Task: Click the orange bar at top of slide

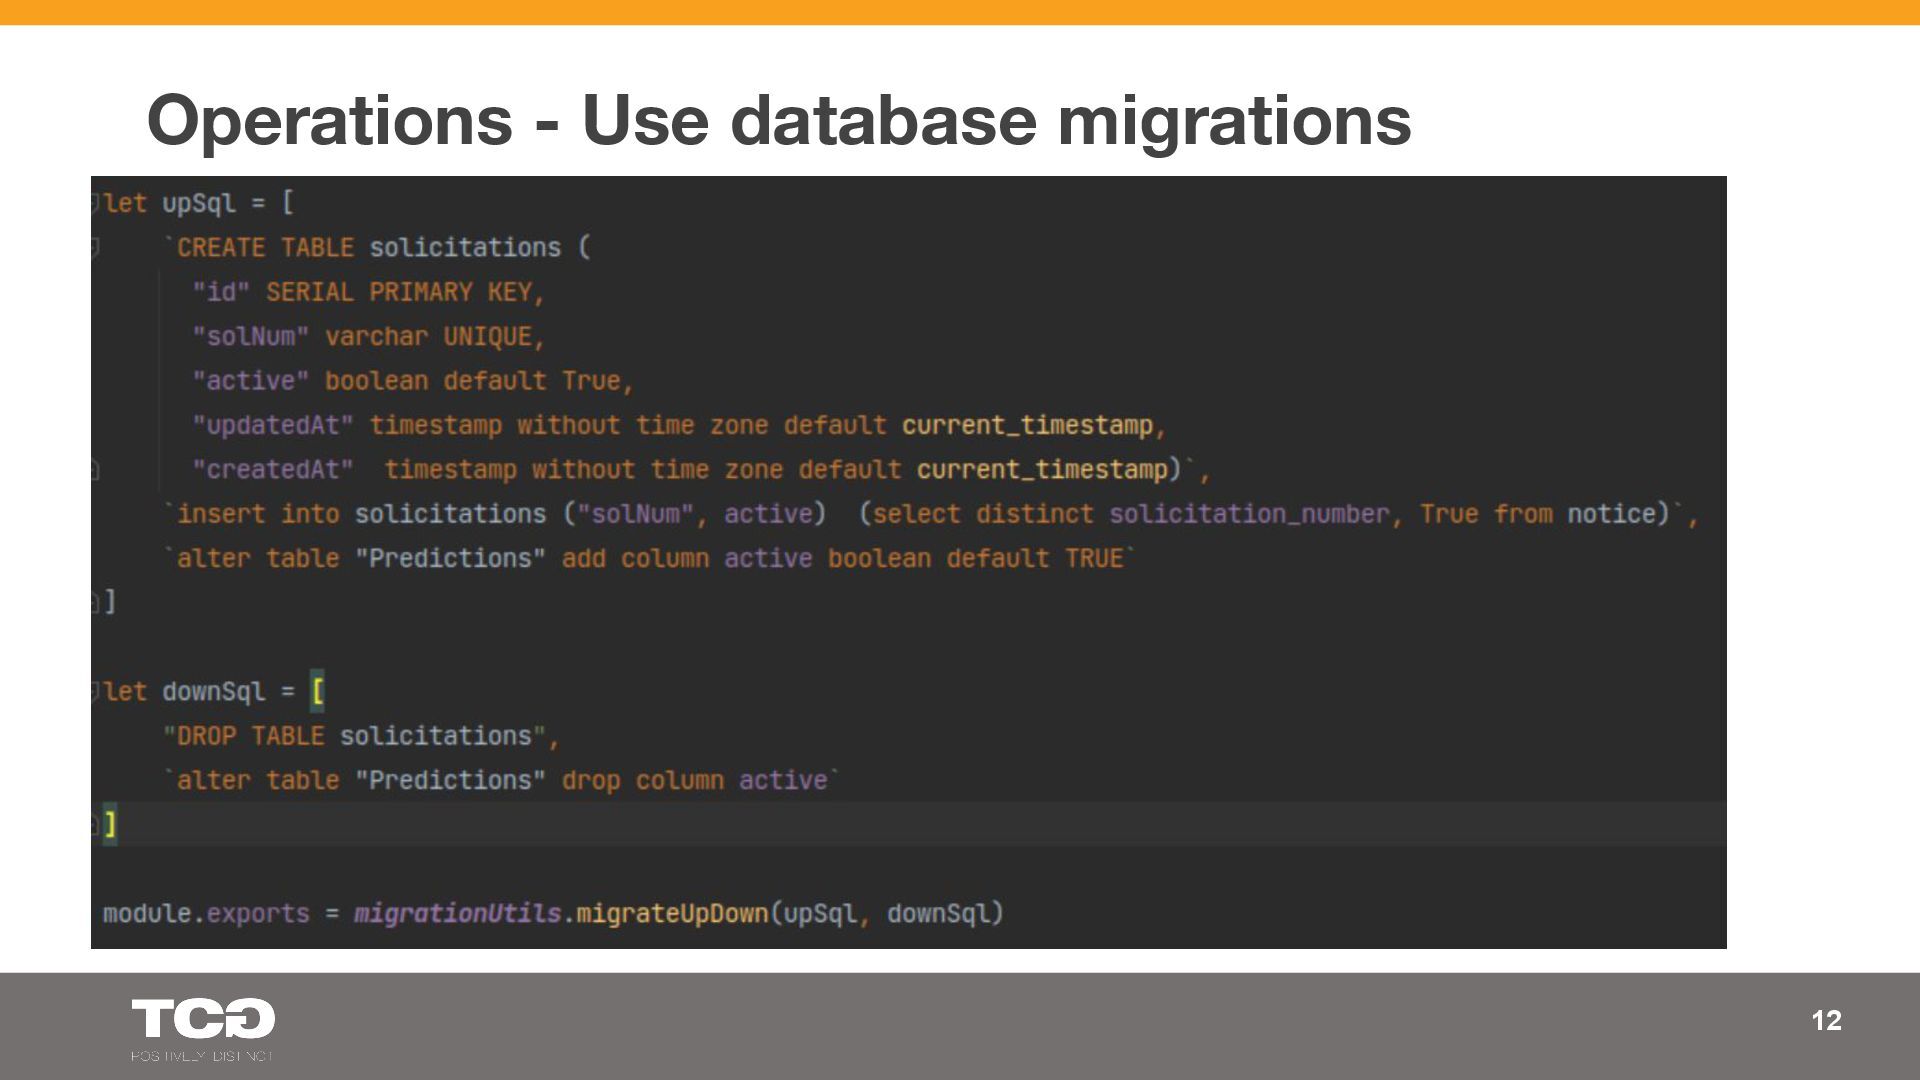Action: click(x=960, y=12)
